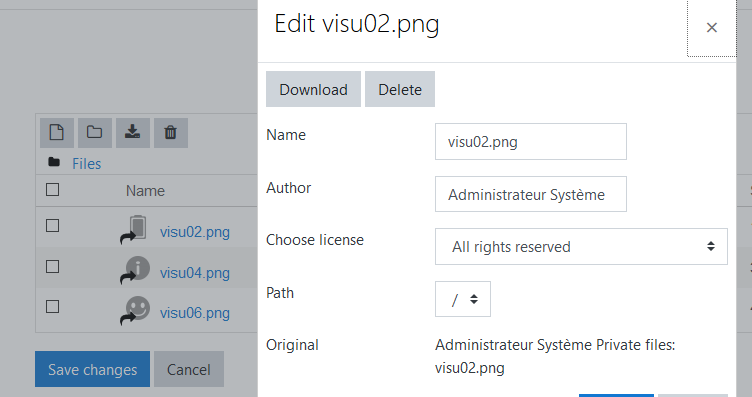Open the Choose license dropdown
752x397 pixels.
581,246
